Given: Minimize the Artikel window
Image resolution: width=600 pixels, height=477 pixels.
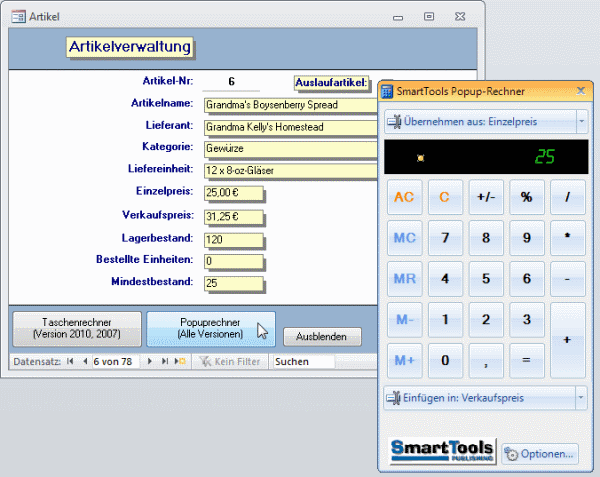Looking at the screenshot, I should [x=398, y=17].
